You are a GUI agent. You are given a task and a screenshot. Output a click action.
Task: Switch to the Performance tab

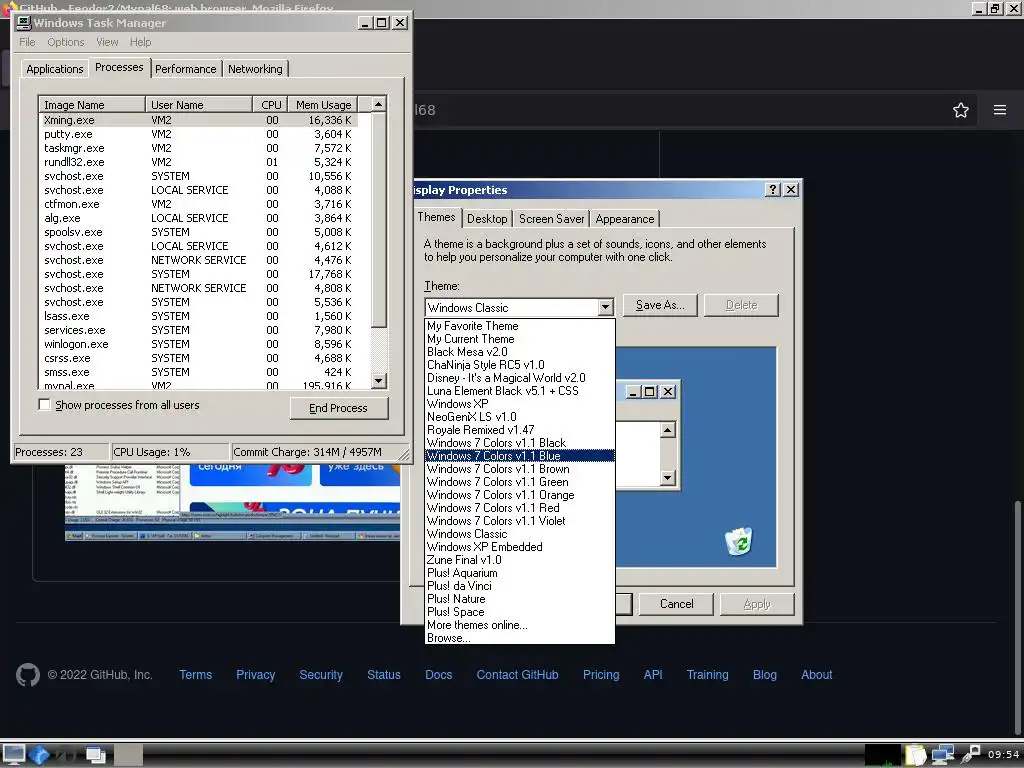coord(185,69)
